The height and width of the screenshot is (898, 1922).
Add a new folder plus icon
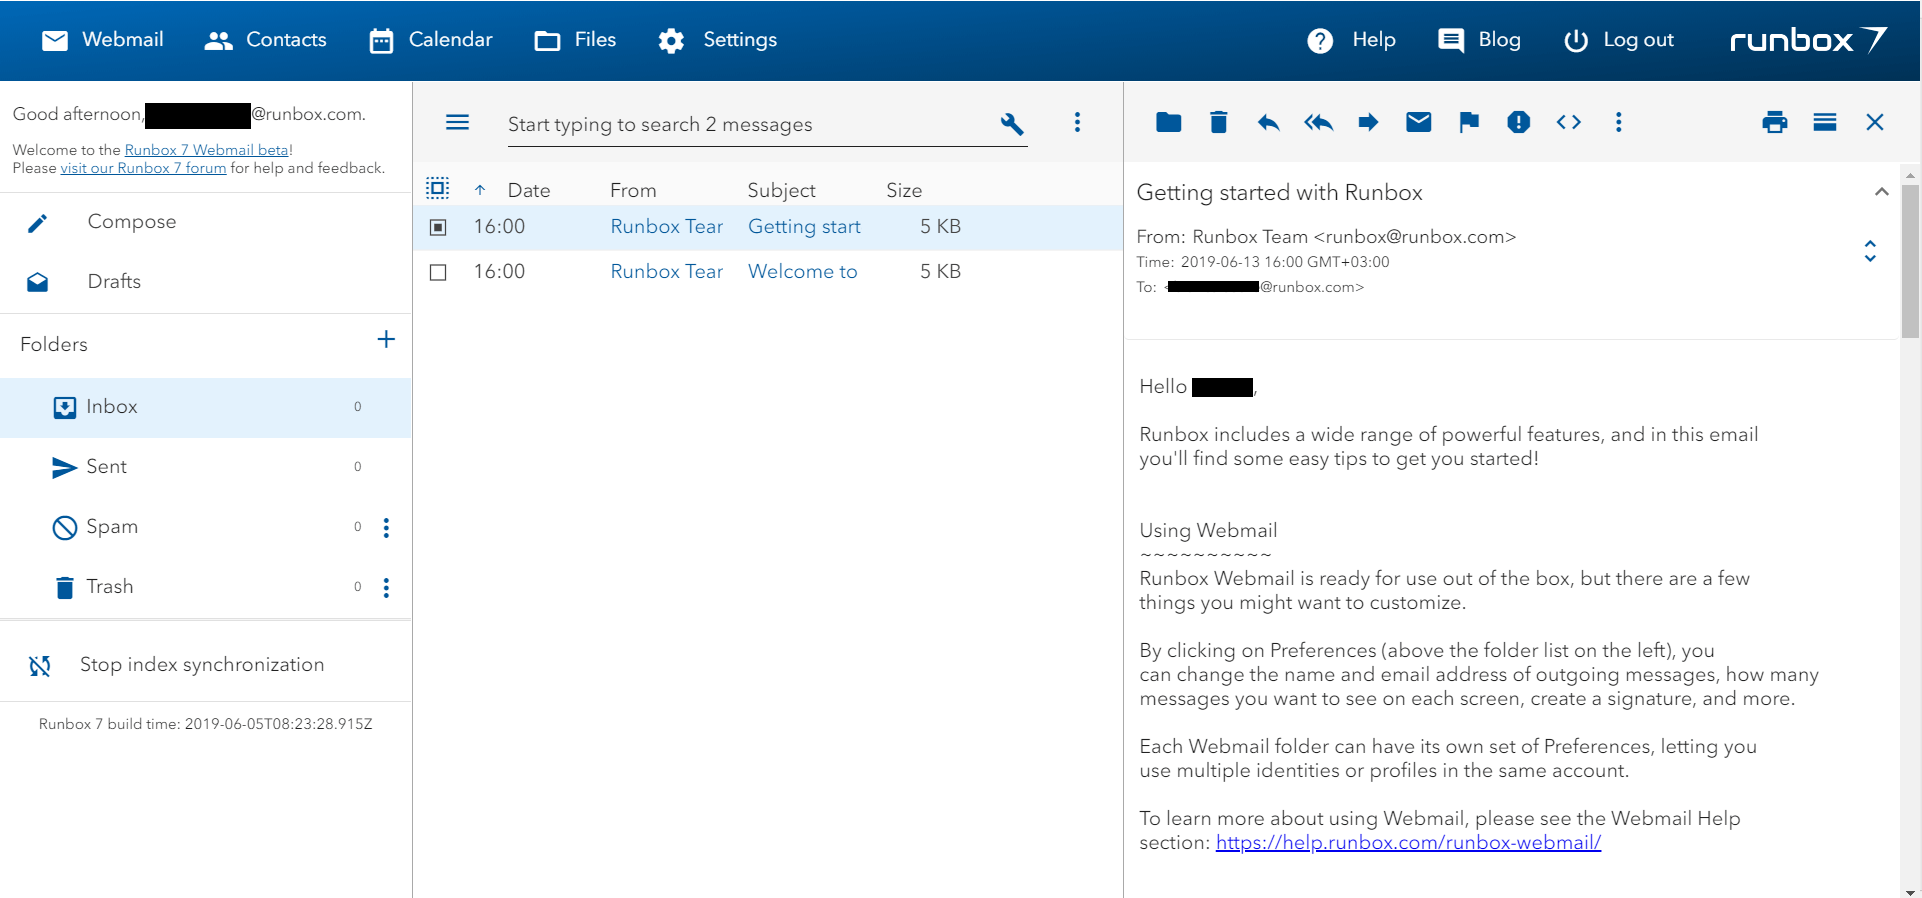click(386, 340)
